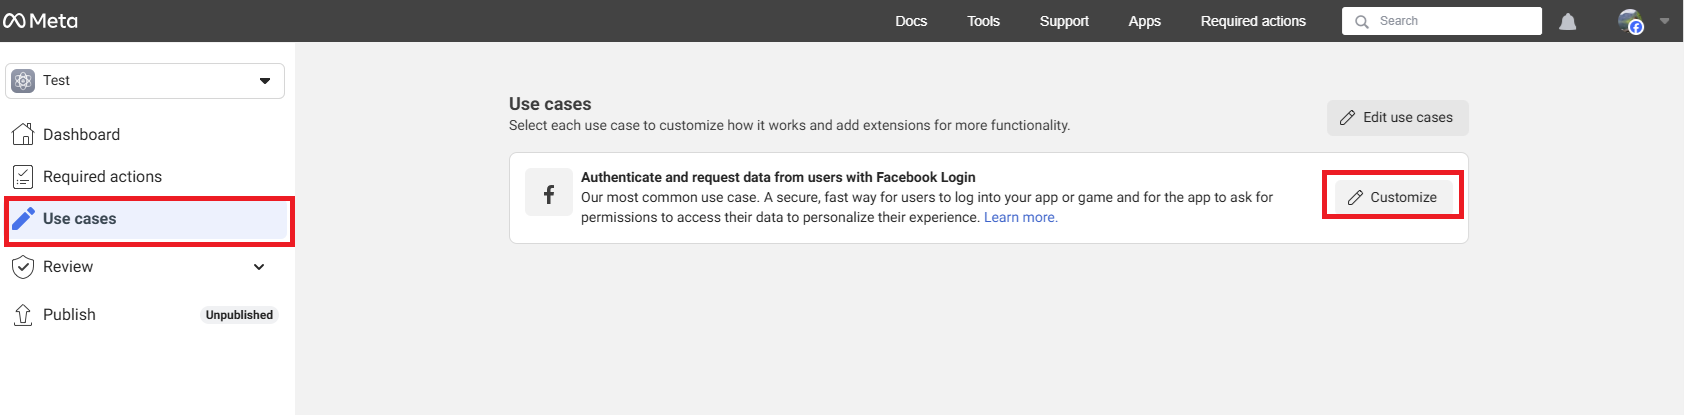Click the Meta logo
Image resolution: width=1684 pixels, height=415 pixels.
[x=40, y=20]
